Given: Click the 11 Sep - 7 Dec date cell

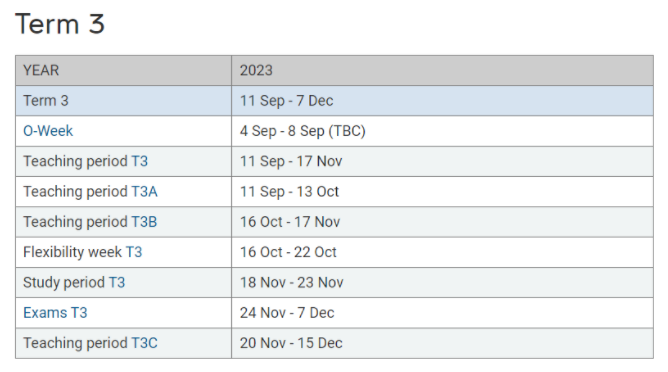Looking at the screenshot, I should click(442, 101).
